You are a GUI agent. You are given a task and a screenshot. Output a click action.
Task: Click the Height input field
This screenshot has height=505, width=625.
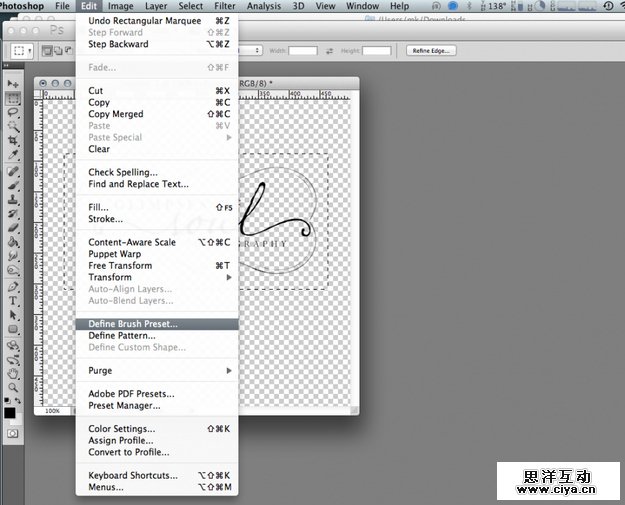[377, 50]
